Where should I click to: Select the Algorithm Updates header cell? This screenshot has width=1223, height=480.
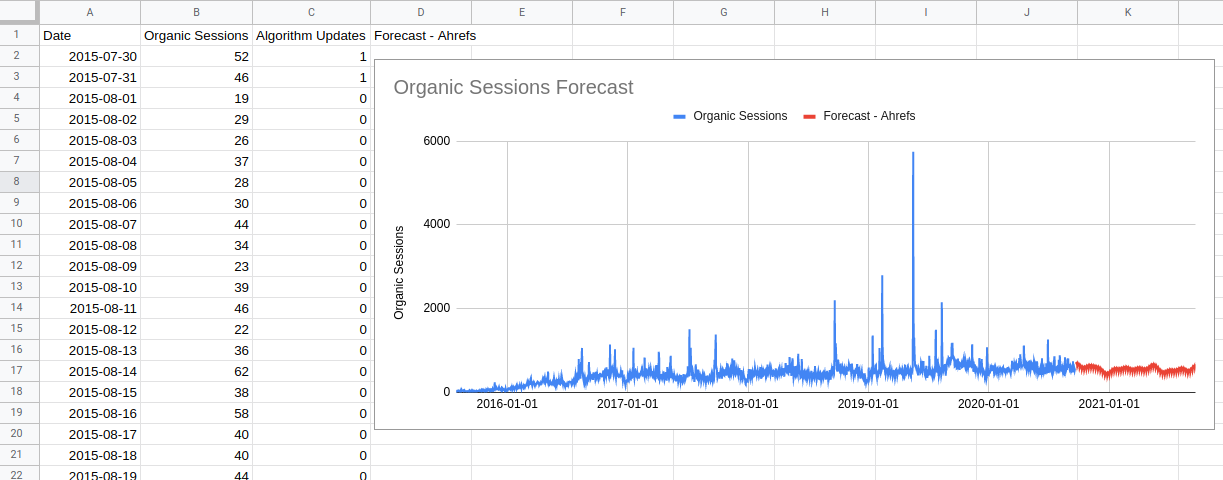click(311, 35)
